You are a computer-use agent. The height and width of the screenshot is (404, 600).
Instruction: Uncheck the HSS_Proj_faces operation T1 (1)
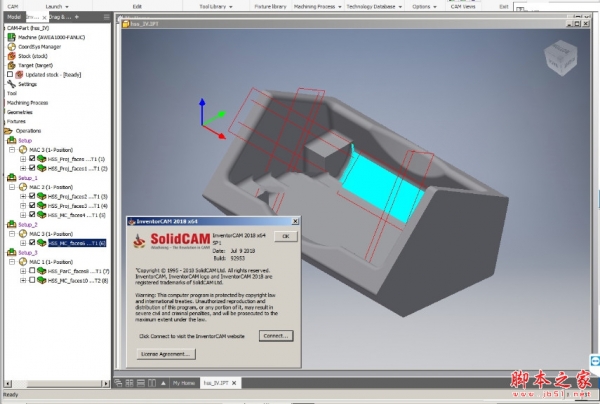click(x=32, y=158)
